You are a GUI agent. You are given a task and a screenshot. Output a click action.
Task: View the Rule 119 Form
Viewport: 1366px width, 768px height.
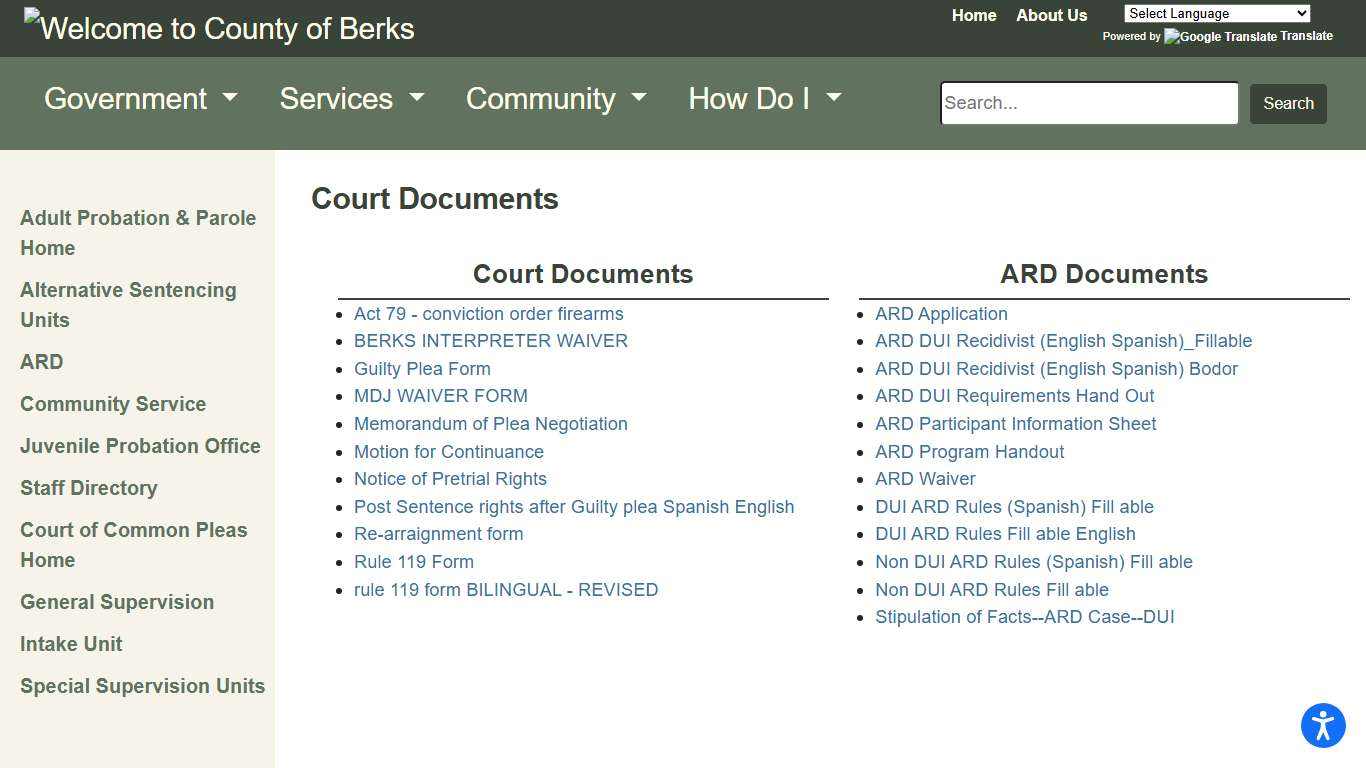tap(413, 561)
